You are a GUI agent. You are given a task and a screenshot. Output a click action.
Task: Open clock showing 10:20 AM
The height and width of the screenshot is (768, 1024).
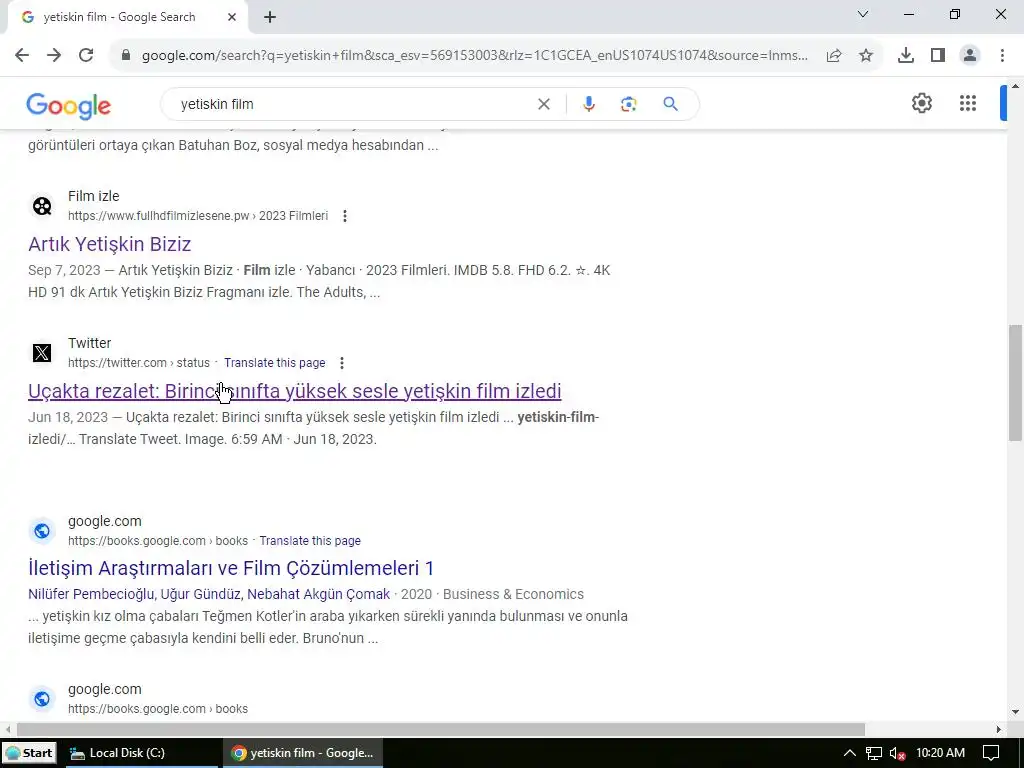point(940,753)
